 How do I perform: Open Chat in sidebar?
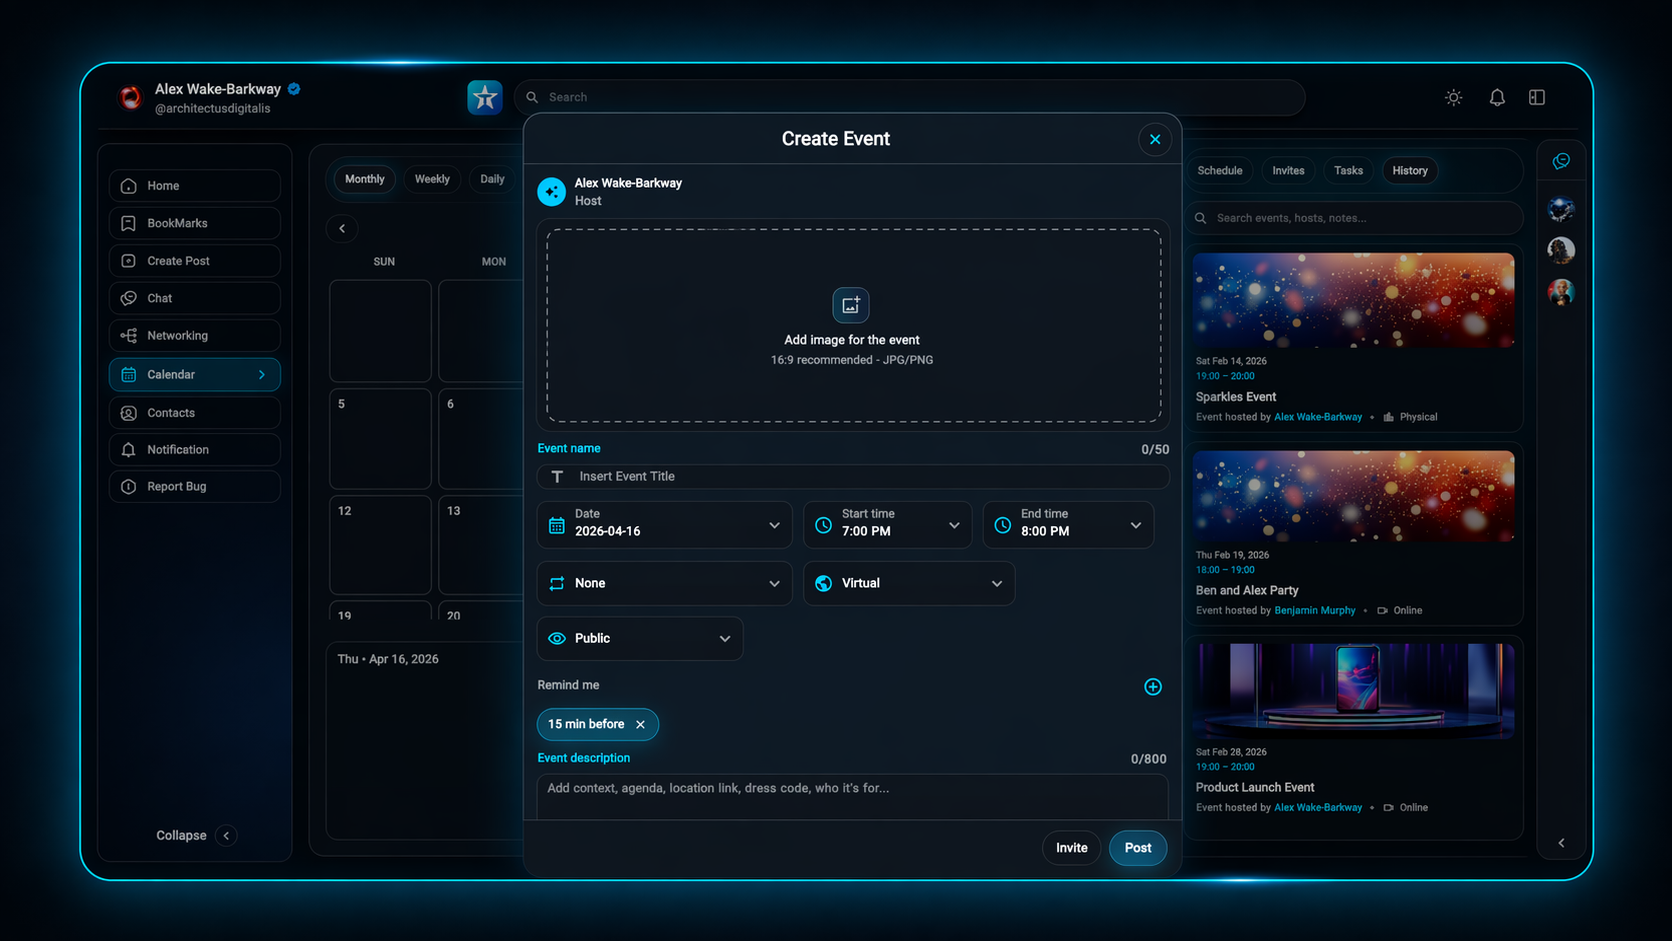(x=195, y=298)
